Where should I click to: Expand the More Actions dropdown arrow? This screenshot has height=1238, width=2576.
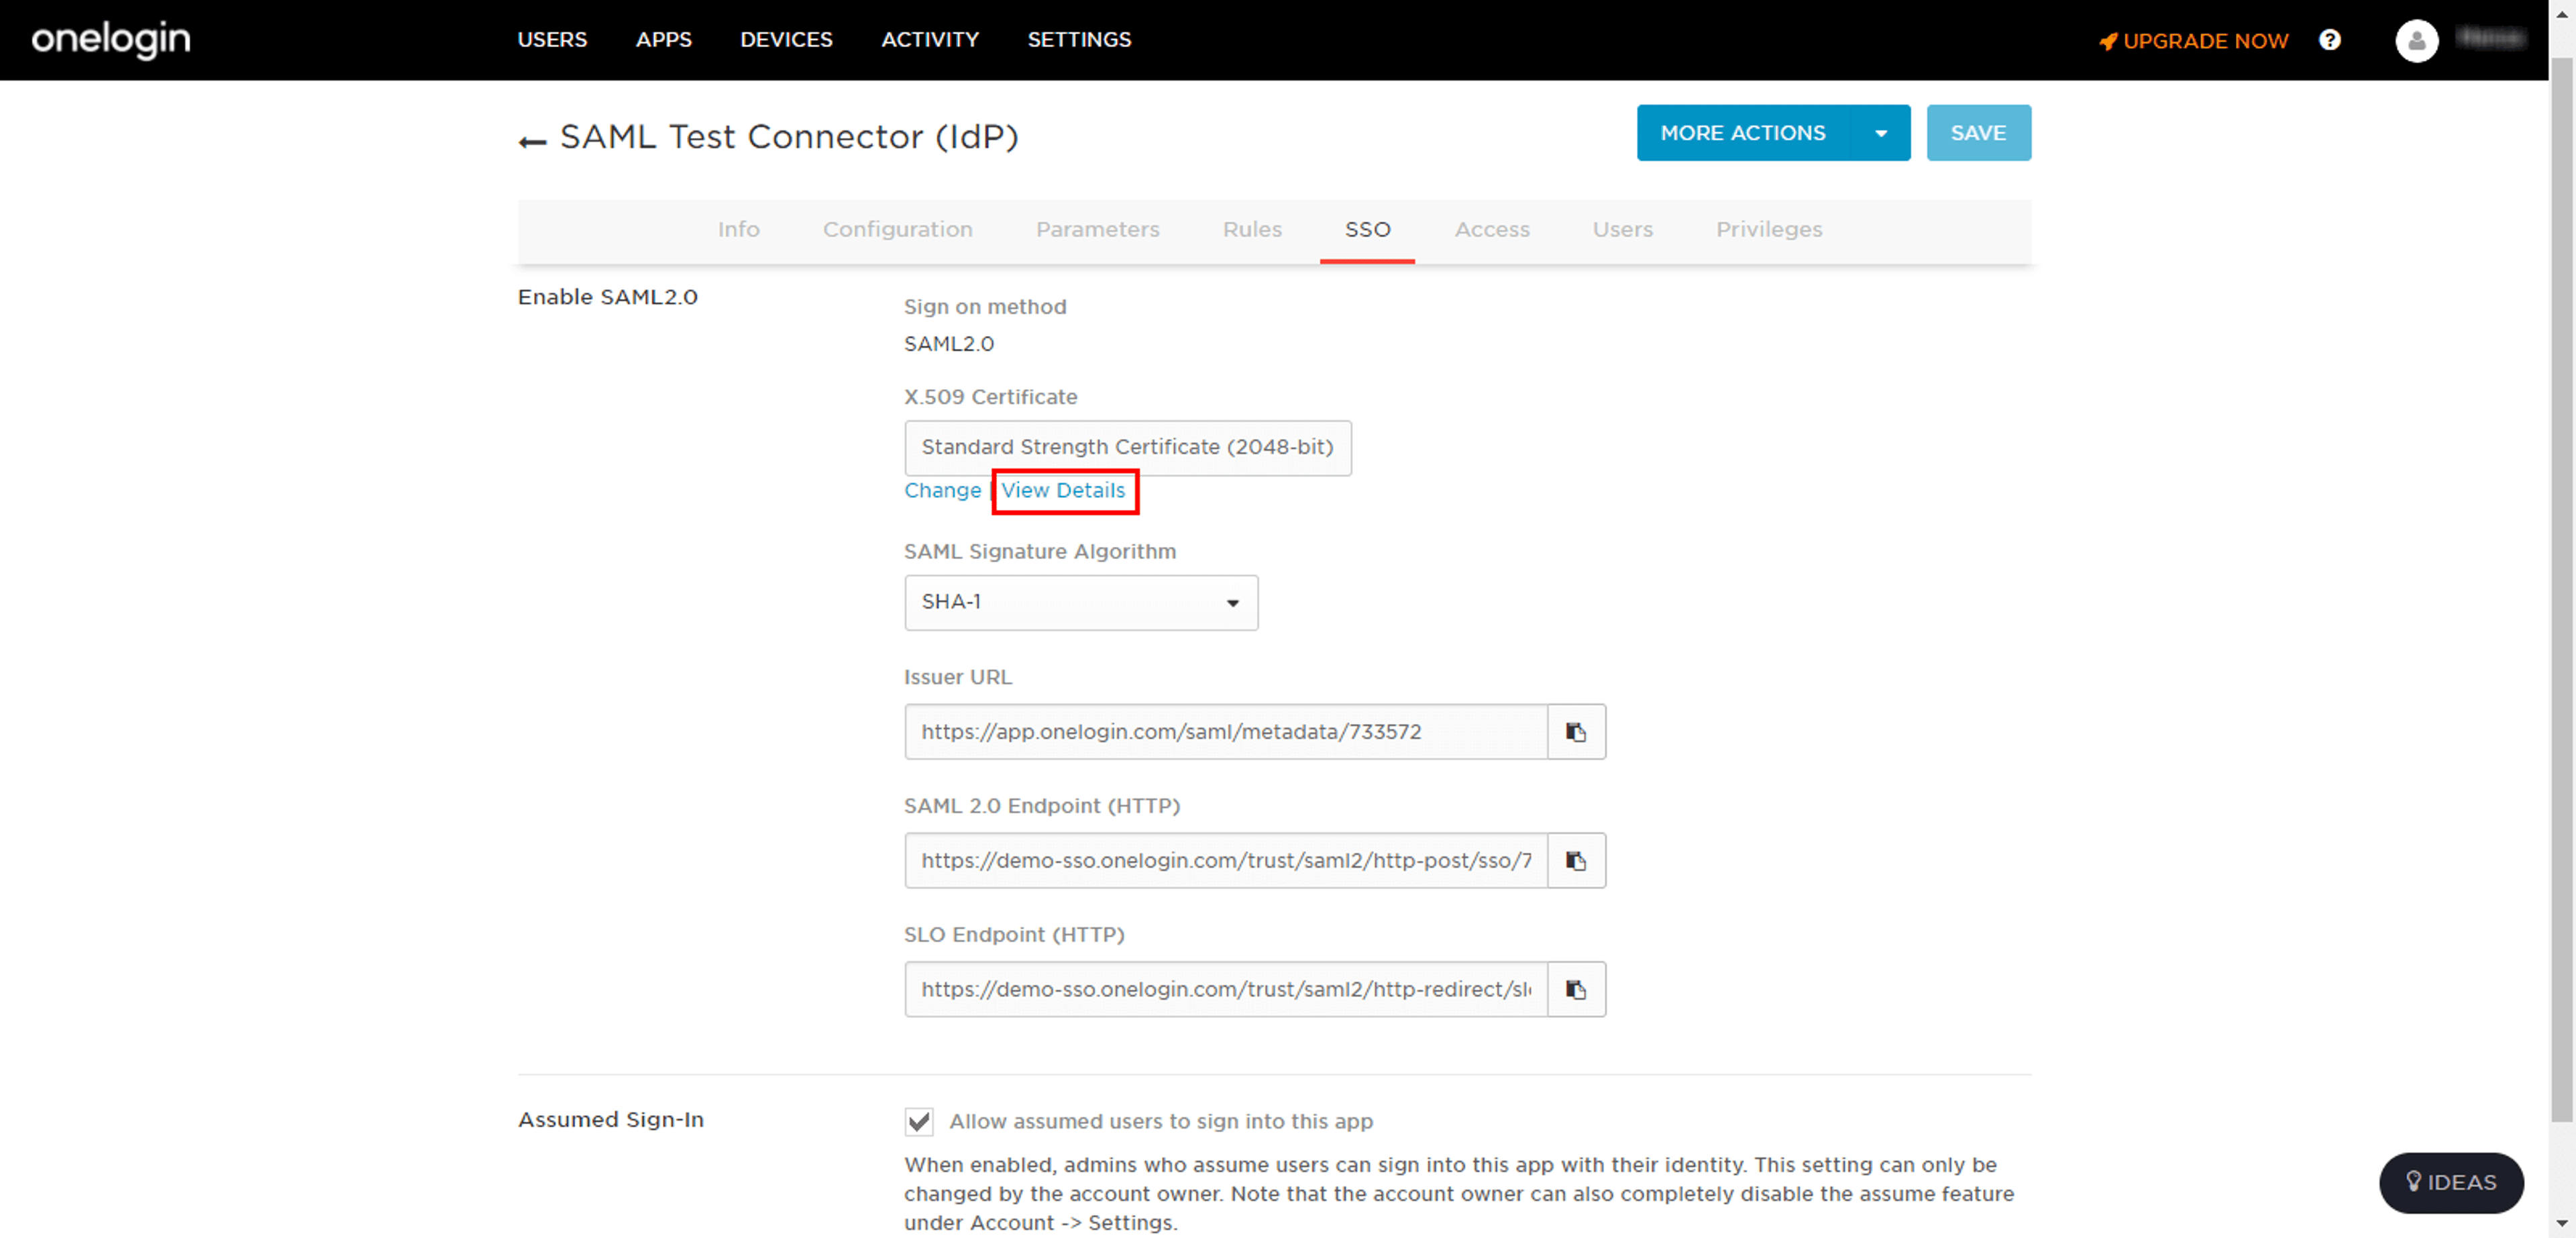tap(1880, 133)
